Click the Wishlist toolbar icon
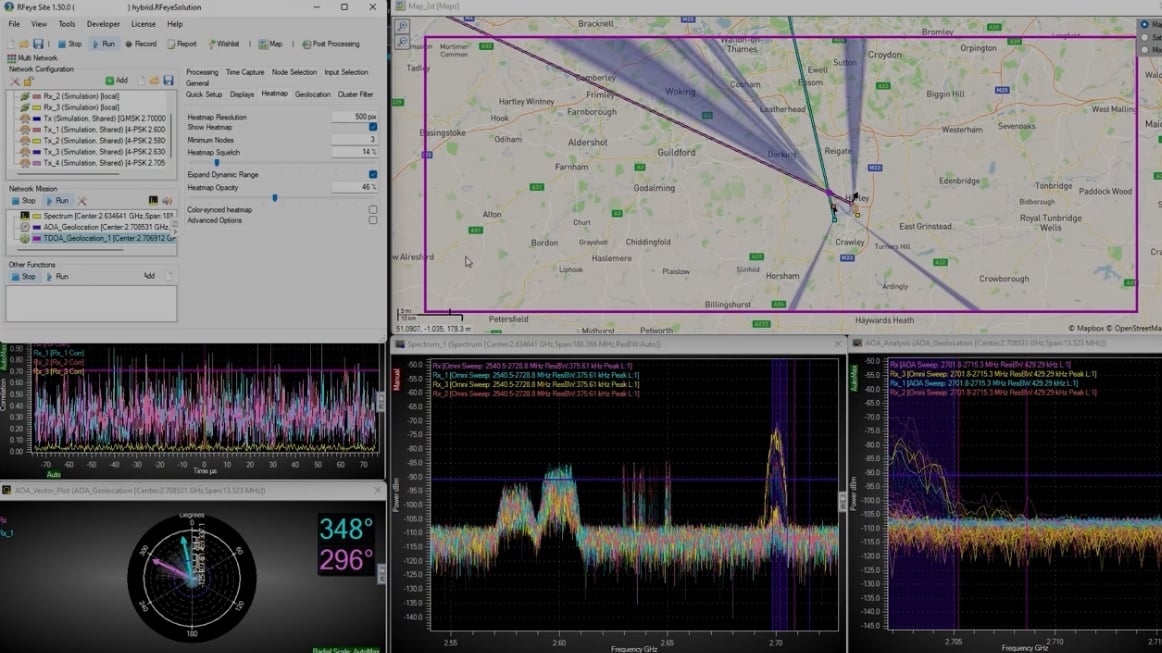The width and height of the screenshot is (1162, 653). (222, 44)
